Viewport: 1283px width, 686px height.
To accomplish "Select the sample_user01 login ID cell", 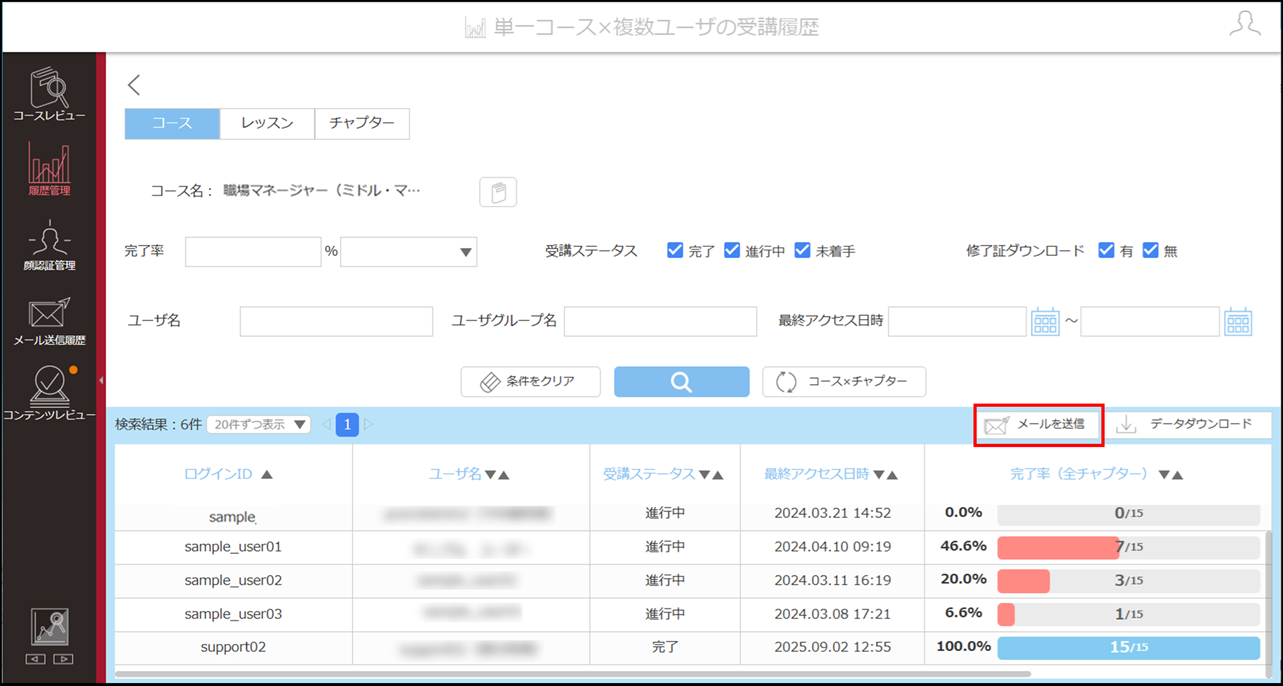I will click(233, 547).
